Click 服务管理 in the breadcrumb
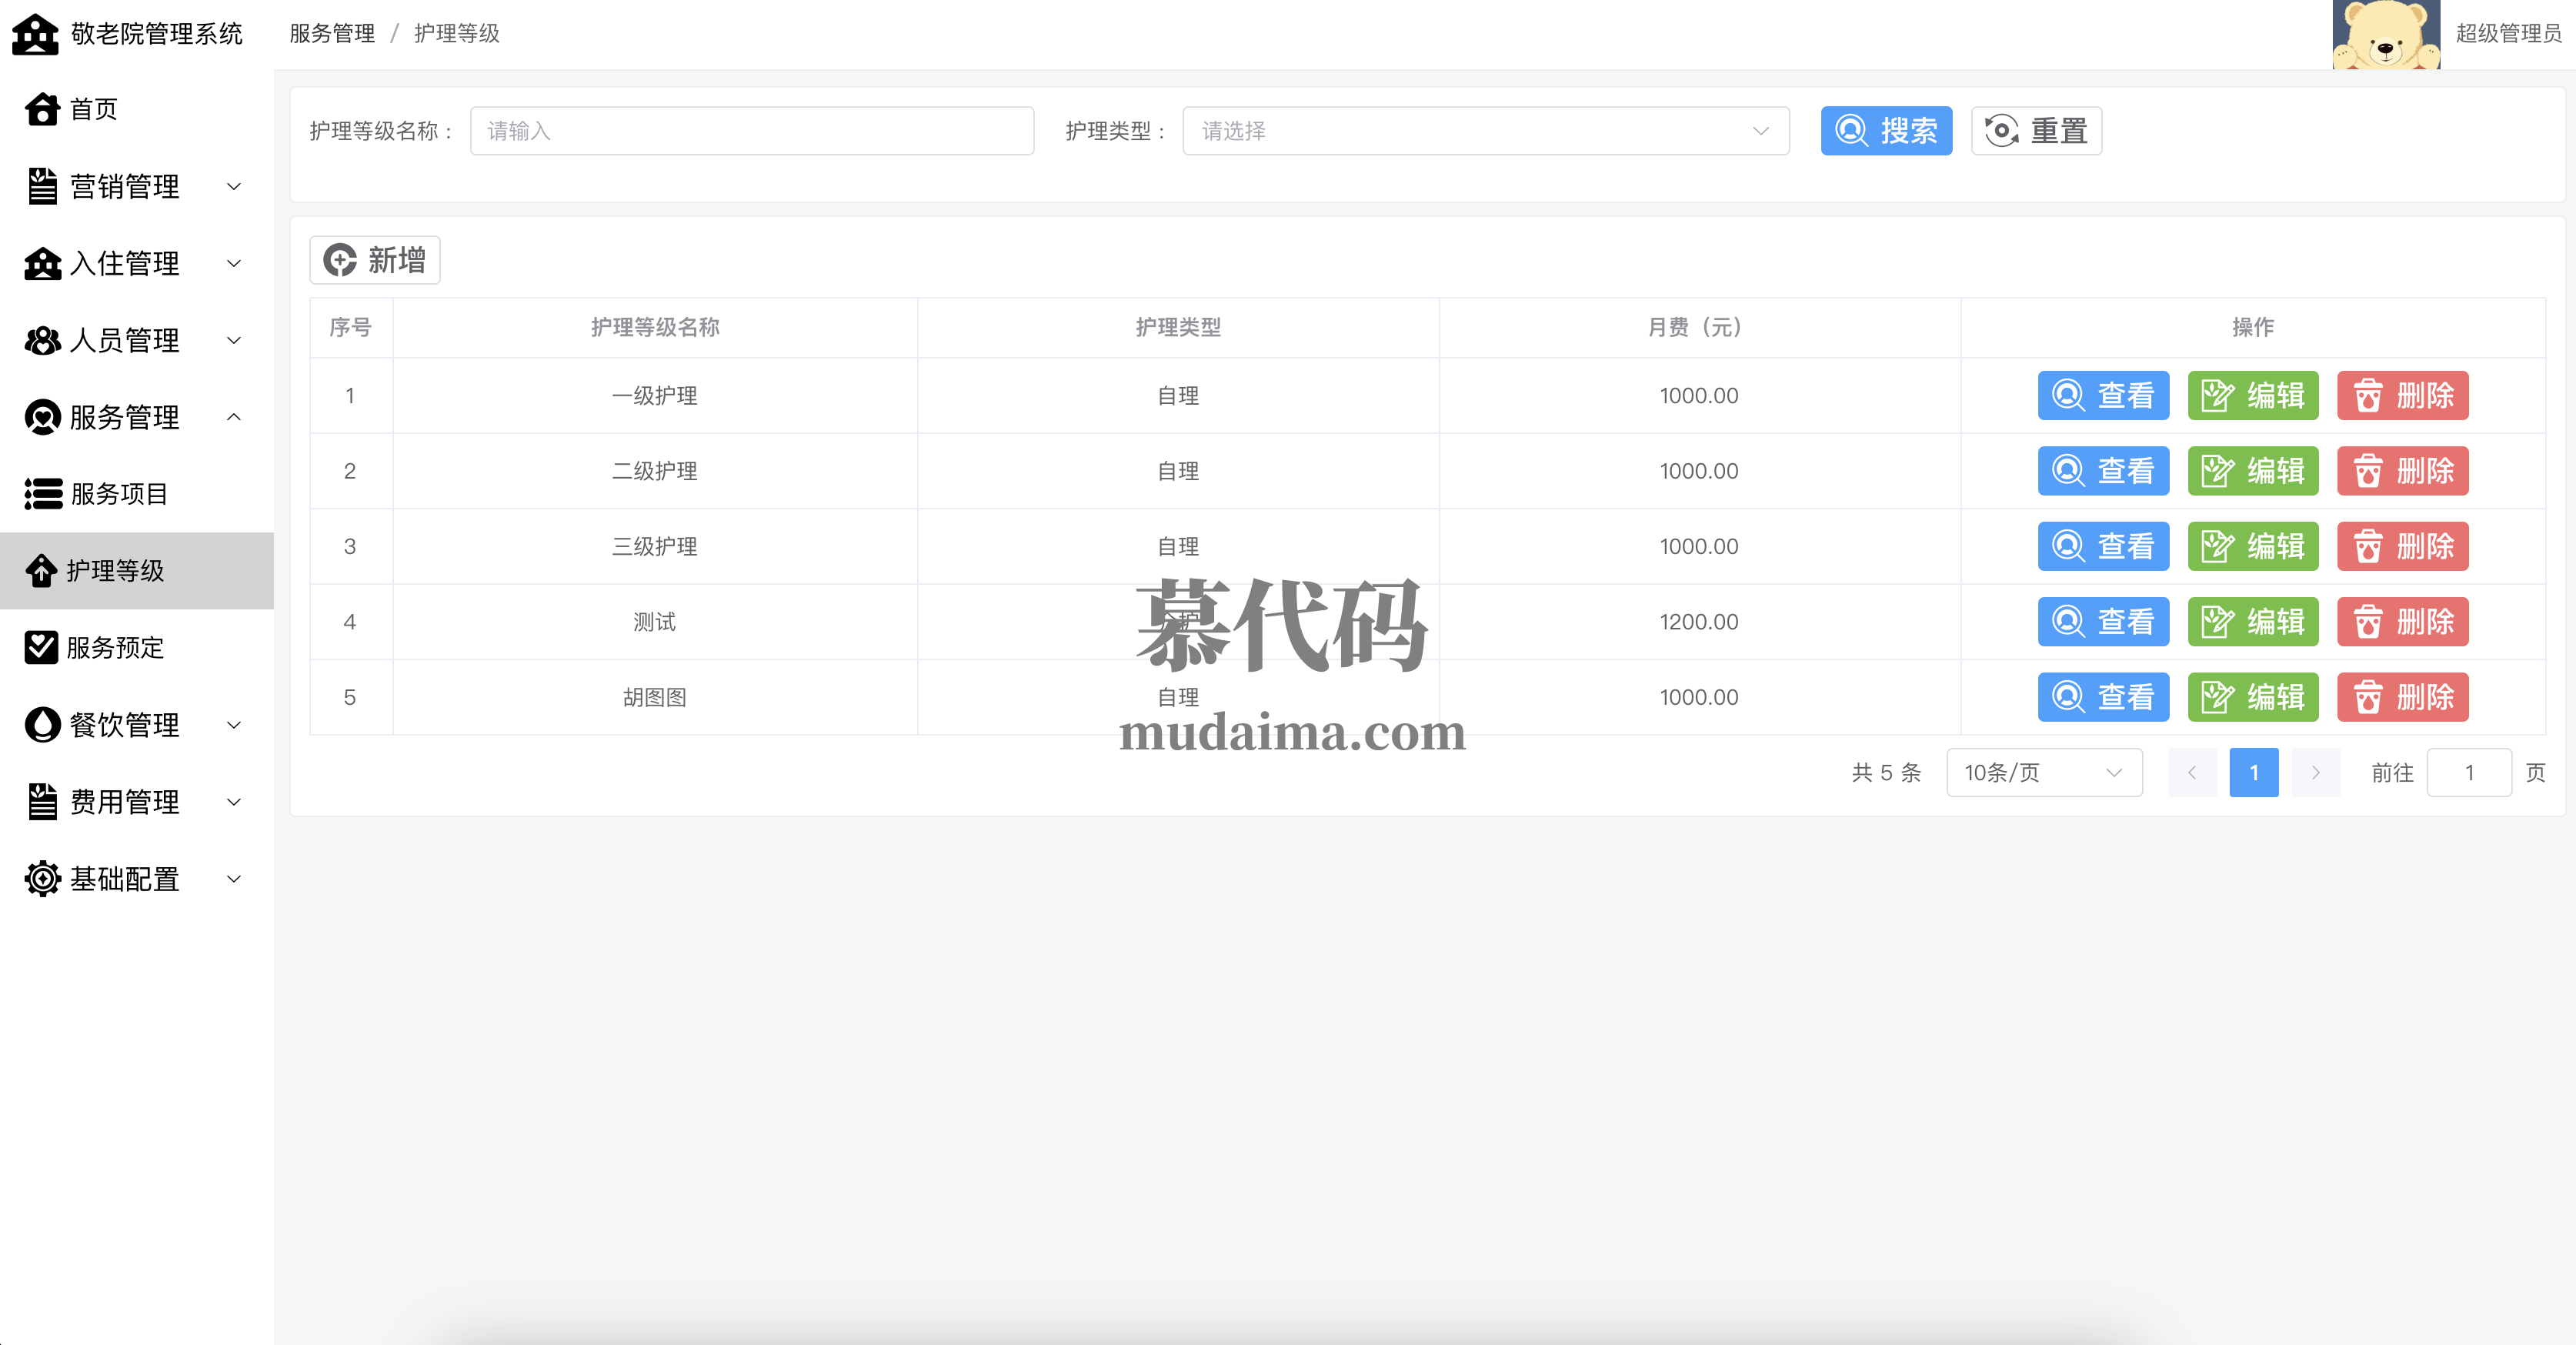The width and height of the screenshot is (2576, 1345). pos(332,34)
